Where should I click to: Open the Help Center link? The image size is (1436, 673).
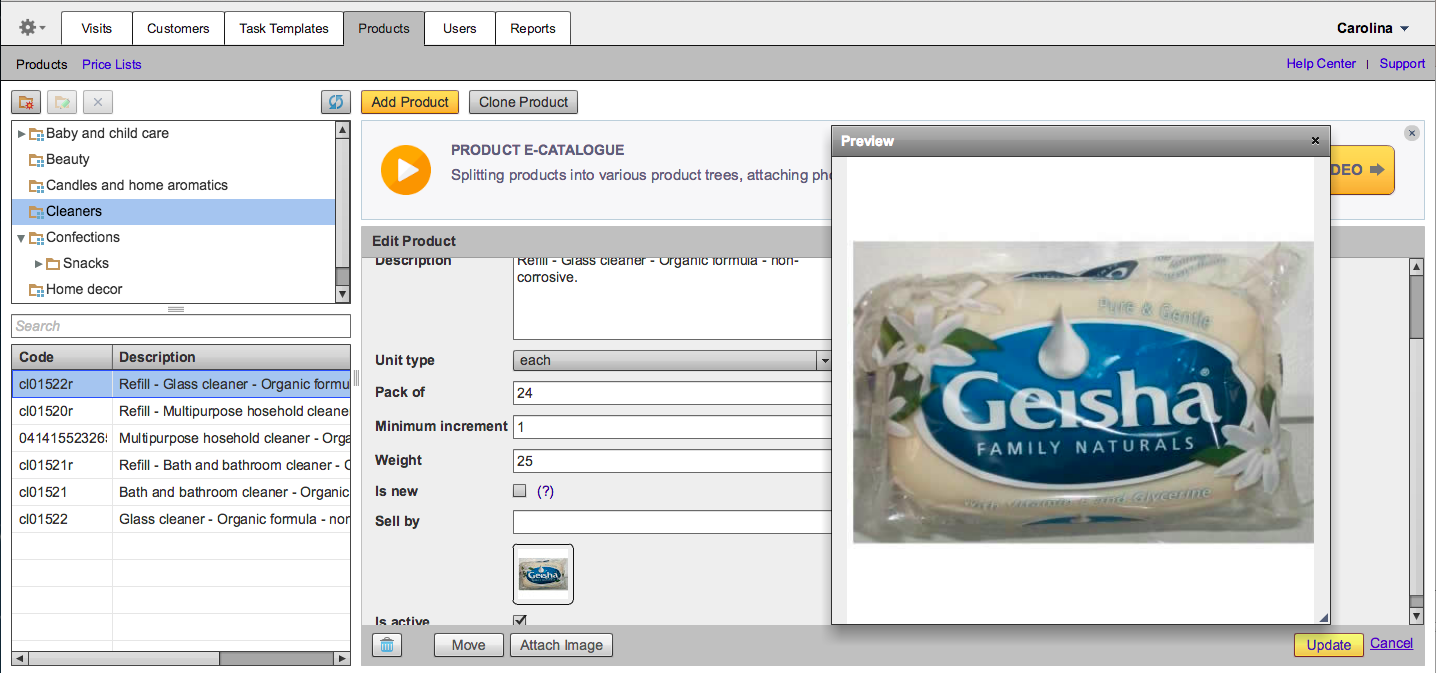click(1321, 63)
